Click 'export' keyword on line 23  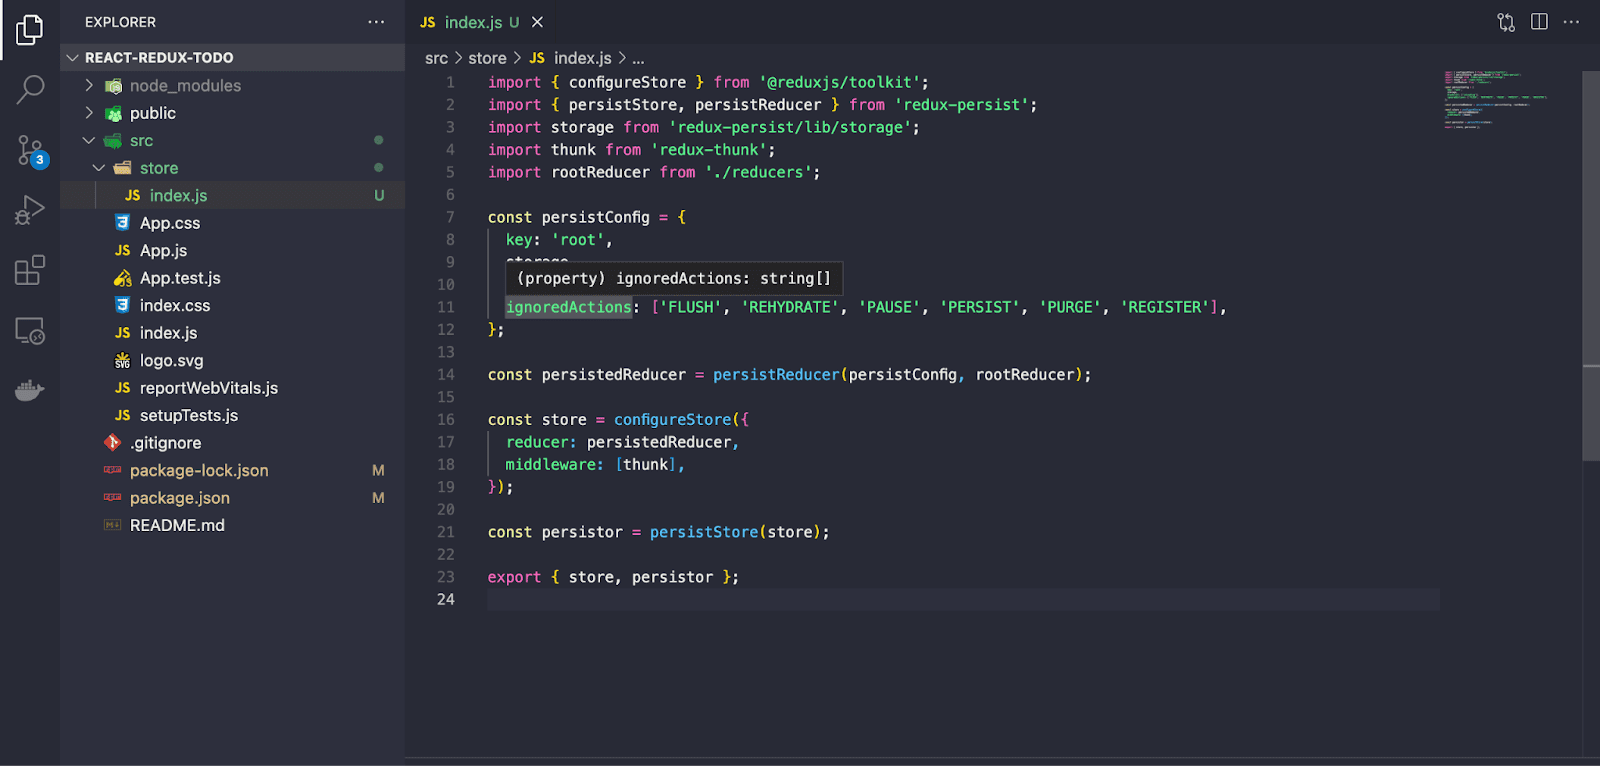tap(514, 577)
